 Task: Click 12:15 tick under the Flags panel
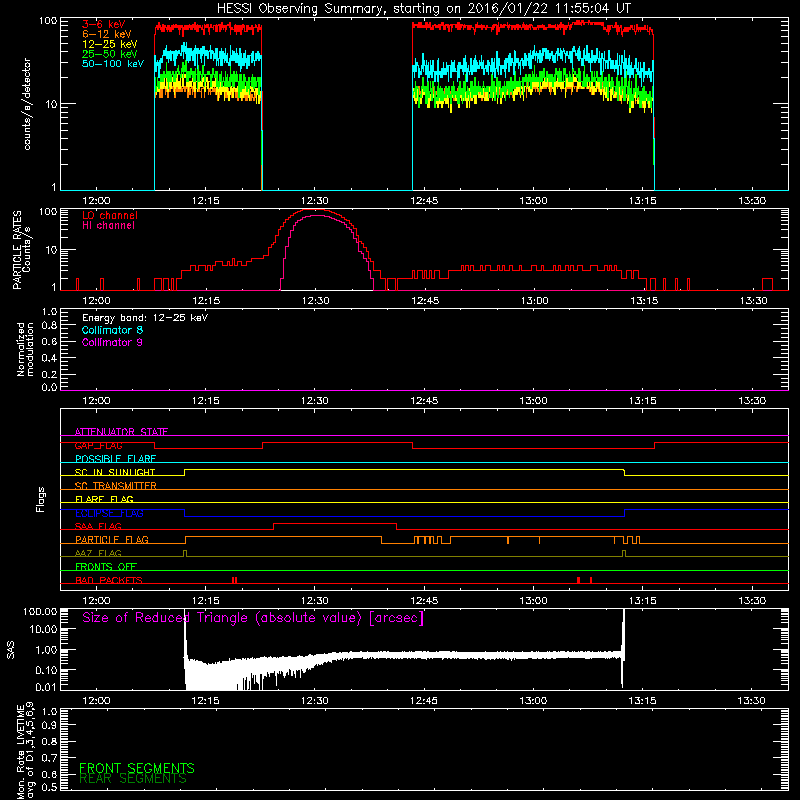(206, 601)
